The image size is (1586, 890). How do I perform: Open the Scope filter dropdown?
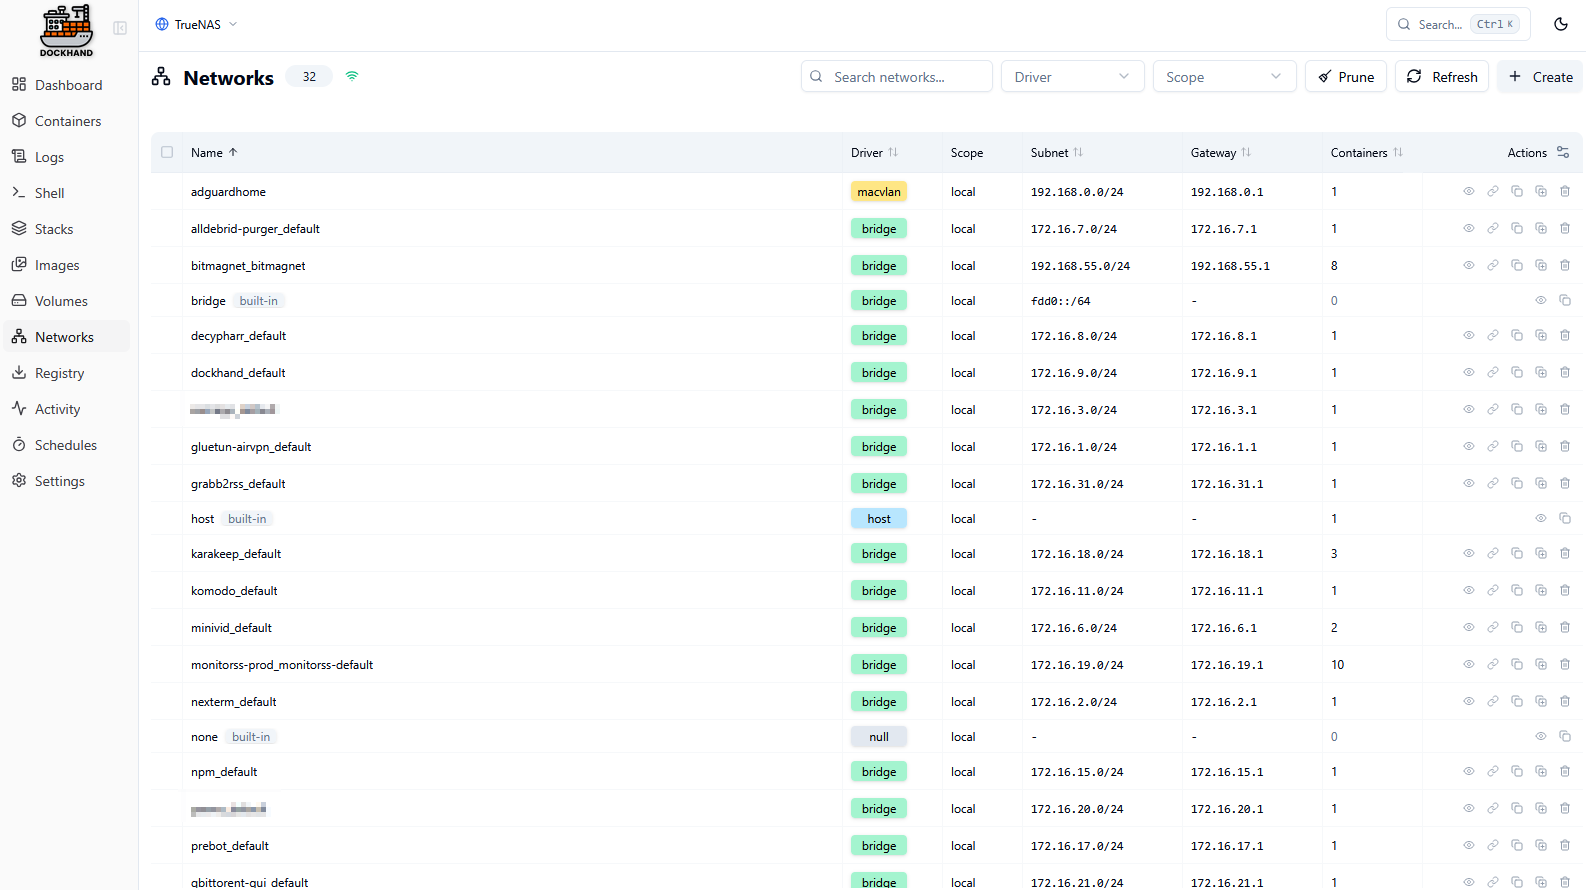coord(1224,77)
